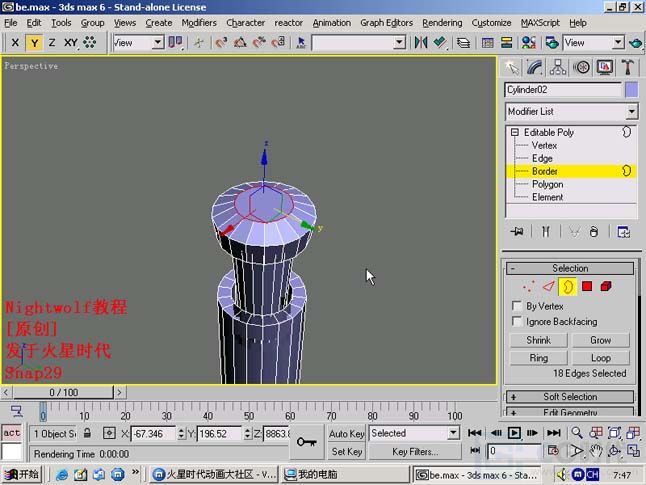The image size is (646, 485).
Task: Collapse the Selection rollout
Action: (570, 268)
